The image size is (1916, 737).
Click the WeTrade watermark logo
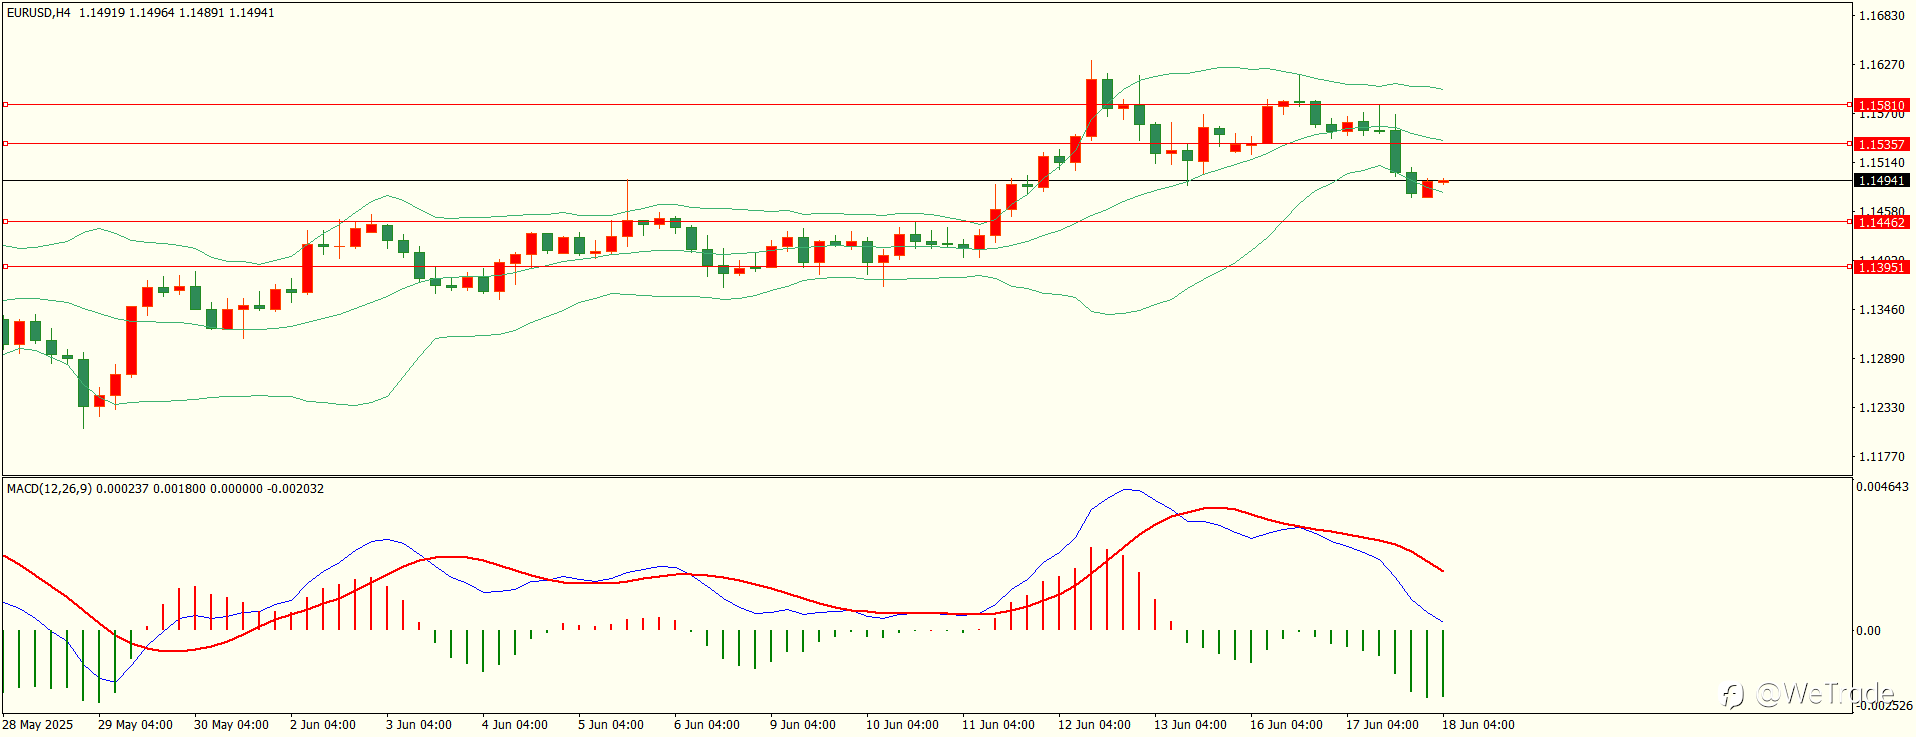1808,693
